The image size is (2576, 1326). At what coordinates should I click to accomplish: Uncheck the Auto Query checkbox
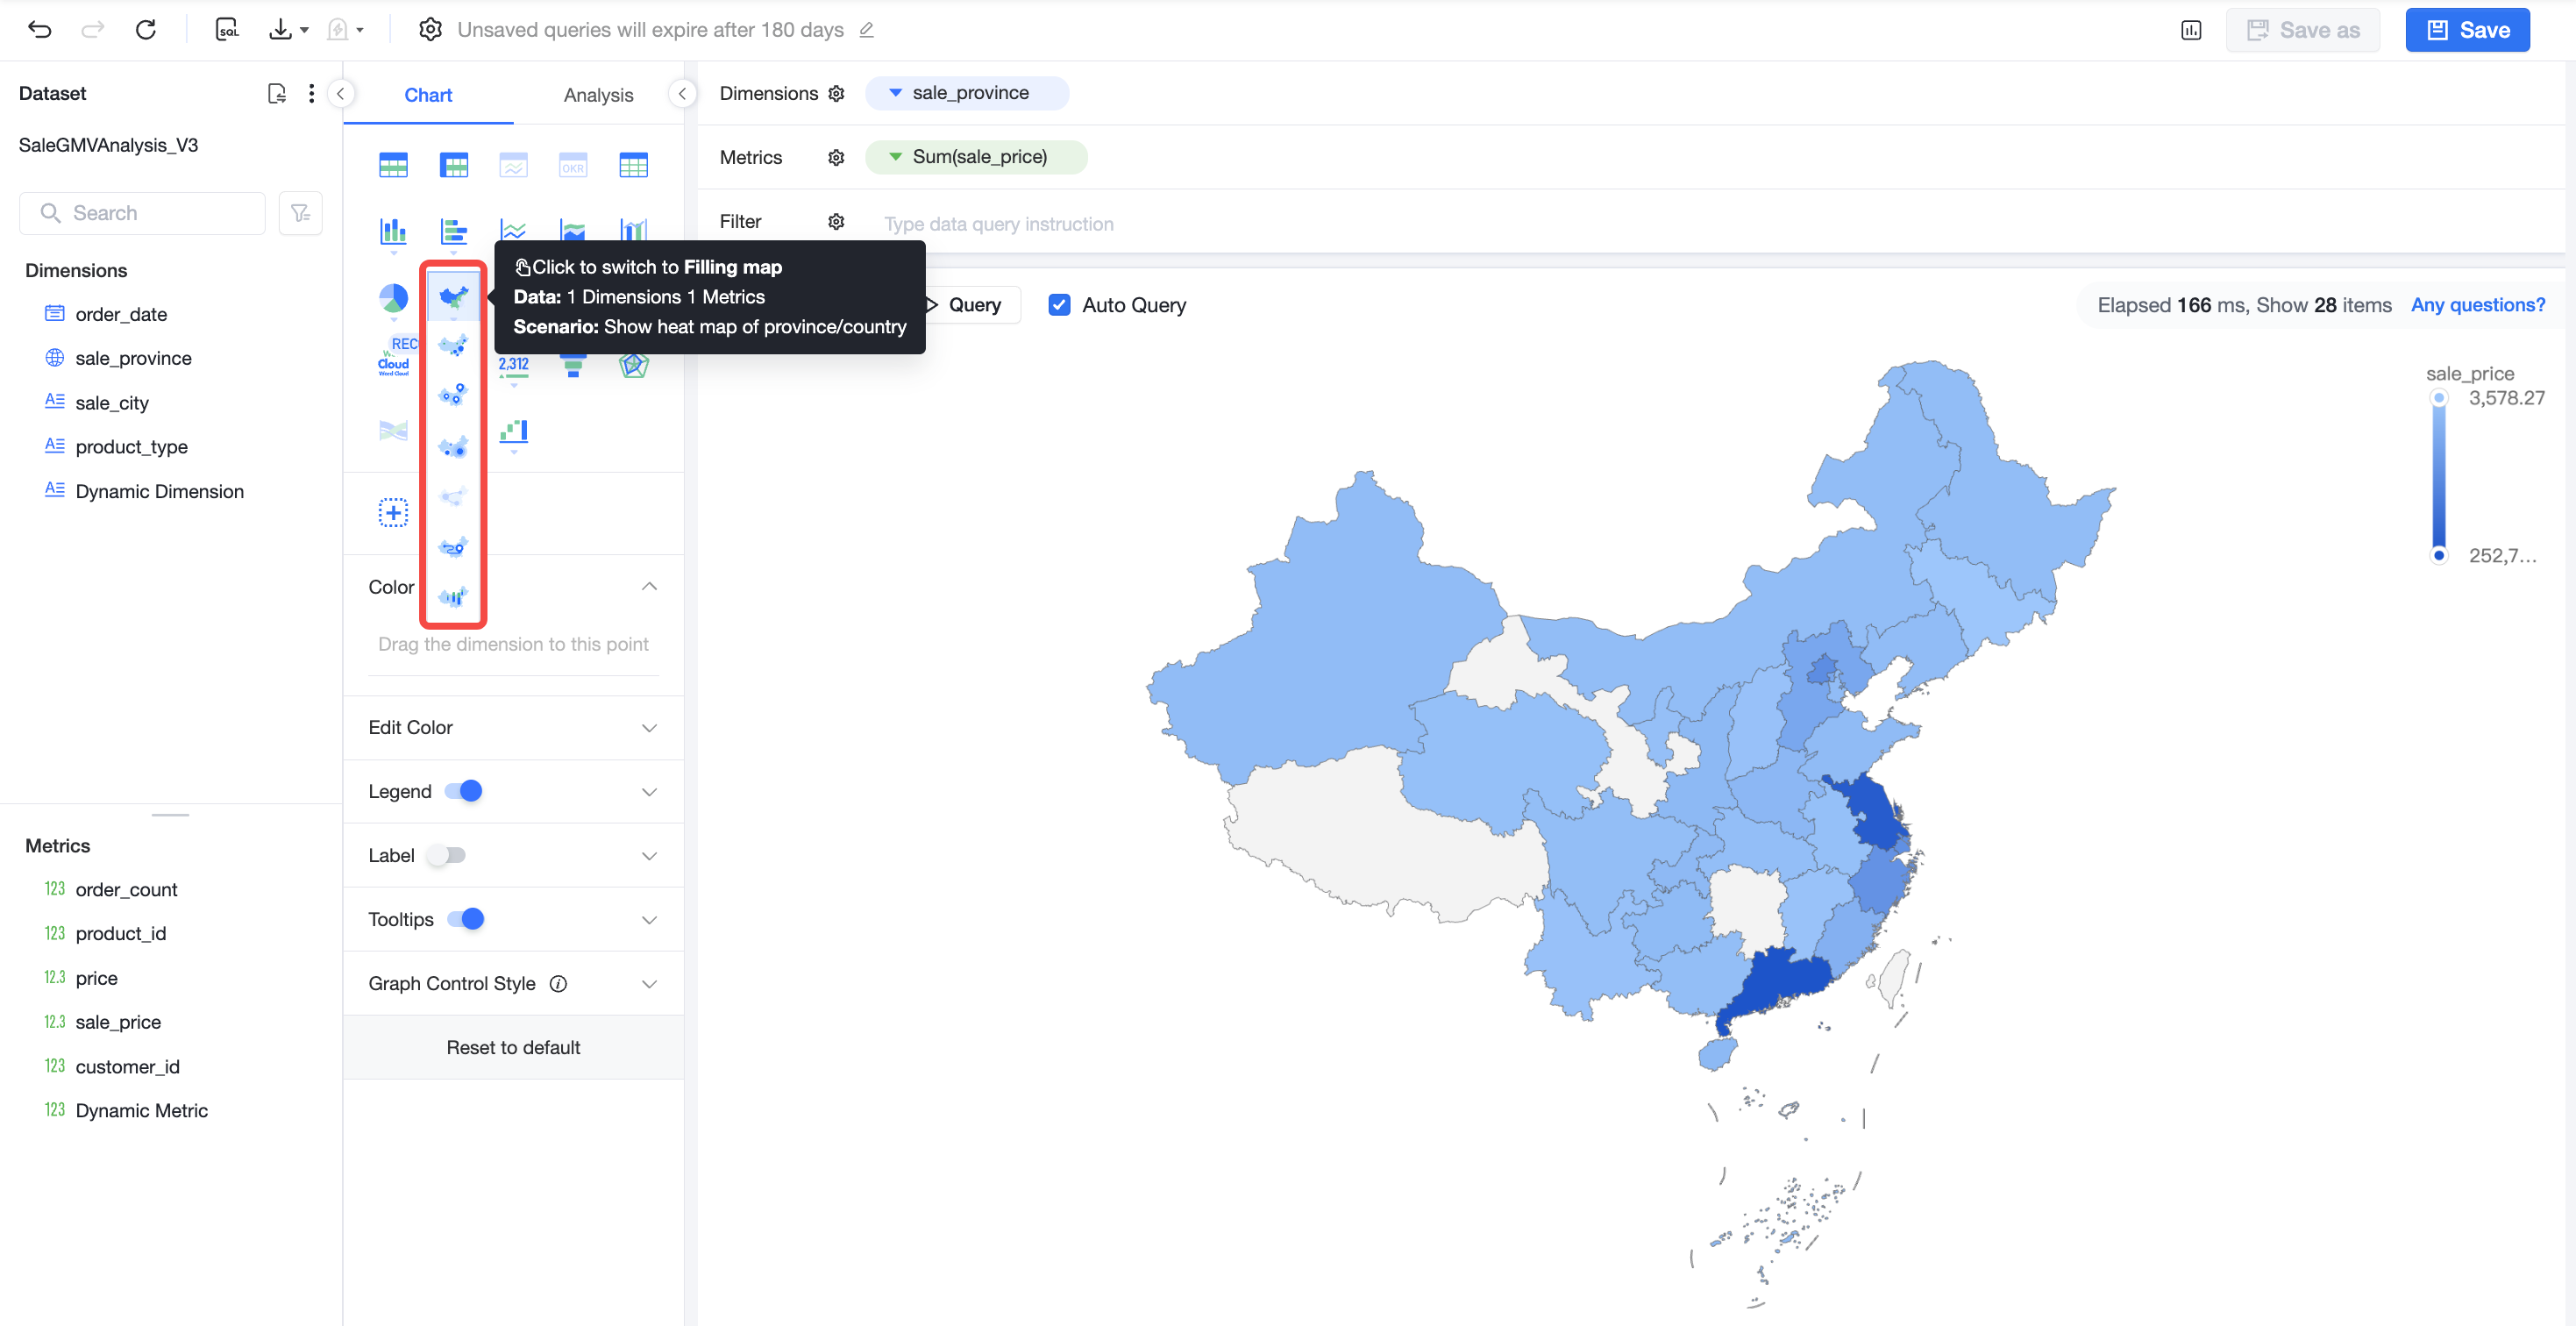(1059, 305)
